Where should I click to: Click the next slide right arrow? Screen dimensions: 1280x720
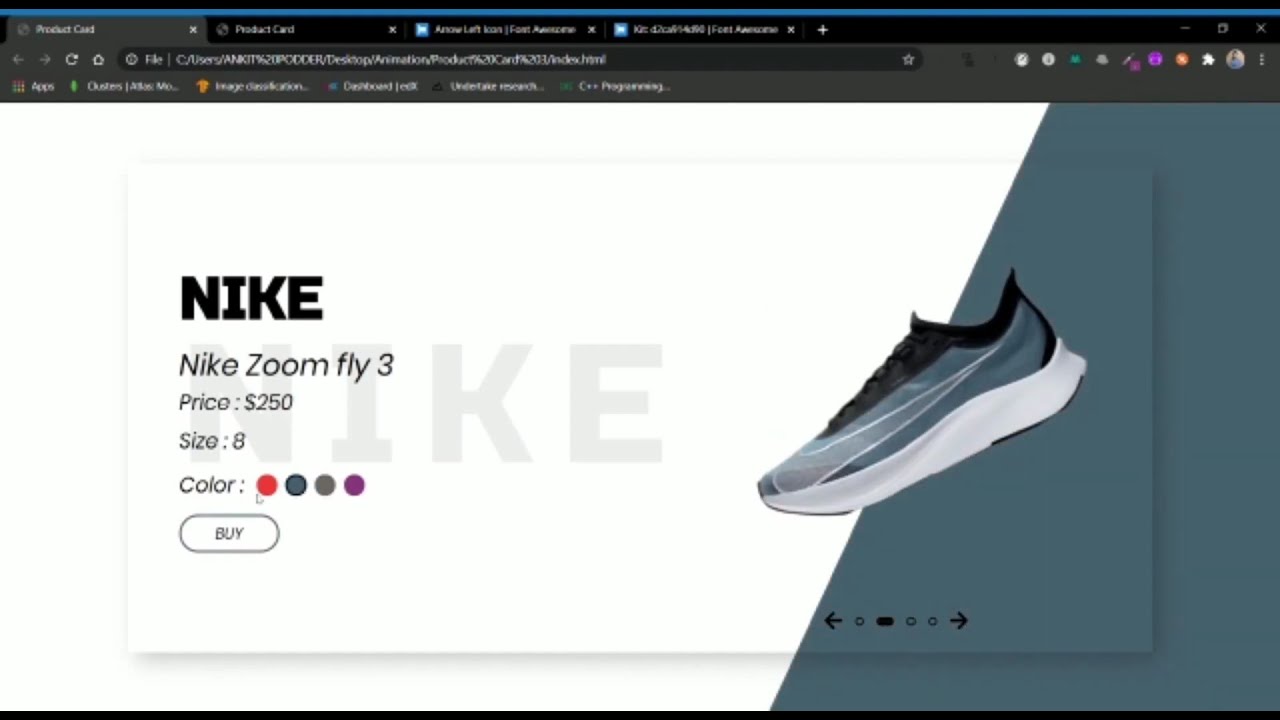pos(958,621)
